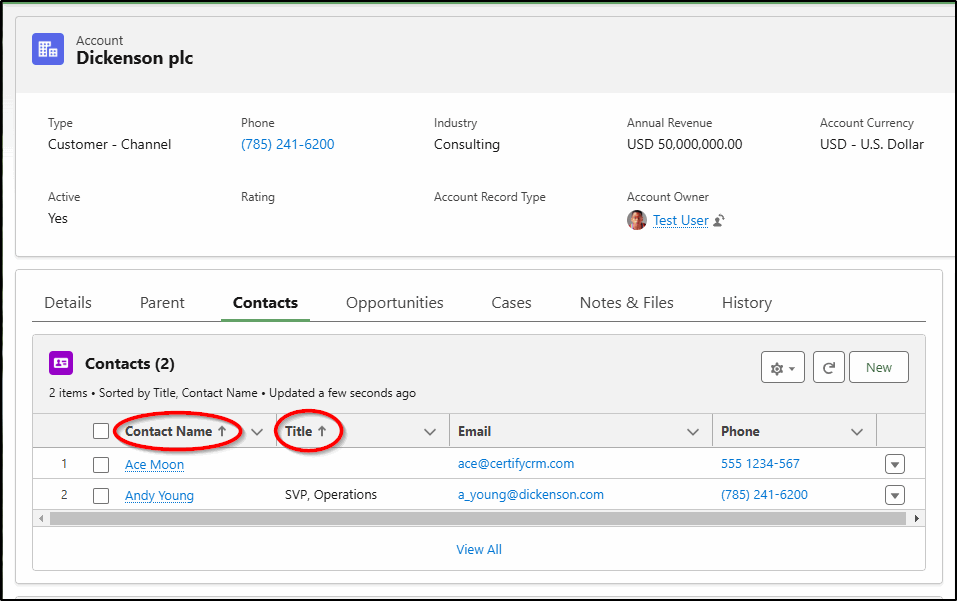Screen dimensions: 957x601
Task: Click the scrollbar left arrow
Action: [41, 519]
